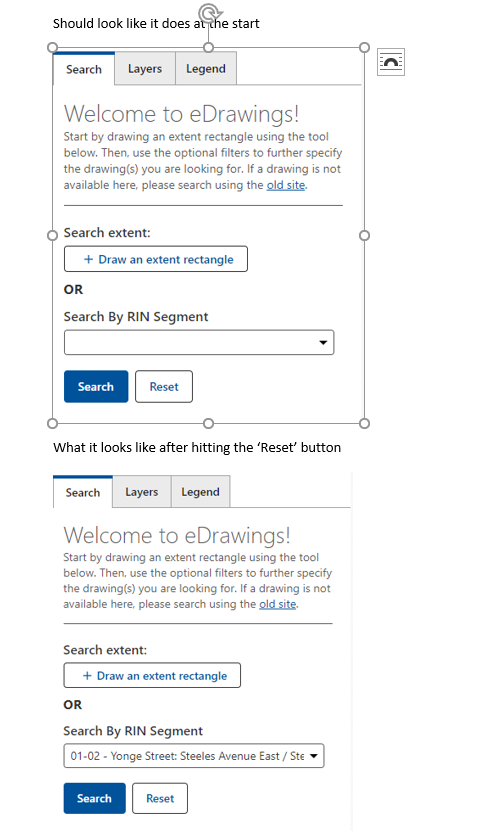Click the 'OR' text in the upper picture
The image size is (501, 837).
point(74,289)
